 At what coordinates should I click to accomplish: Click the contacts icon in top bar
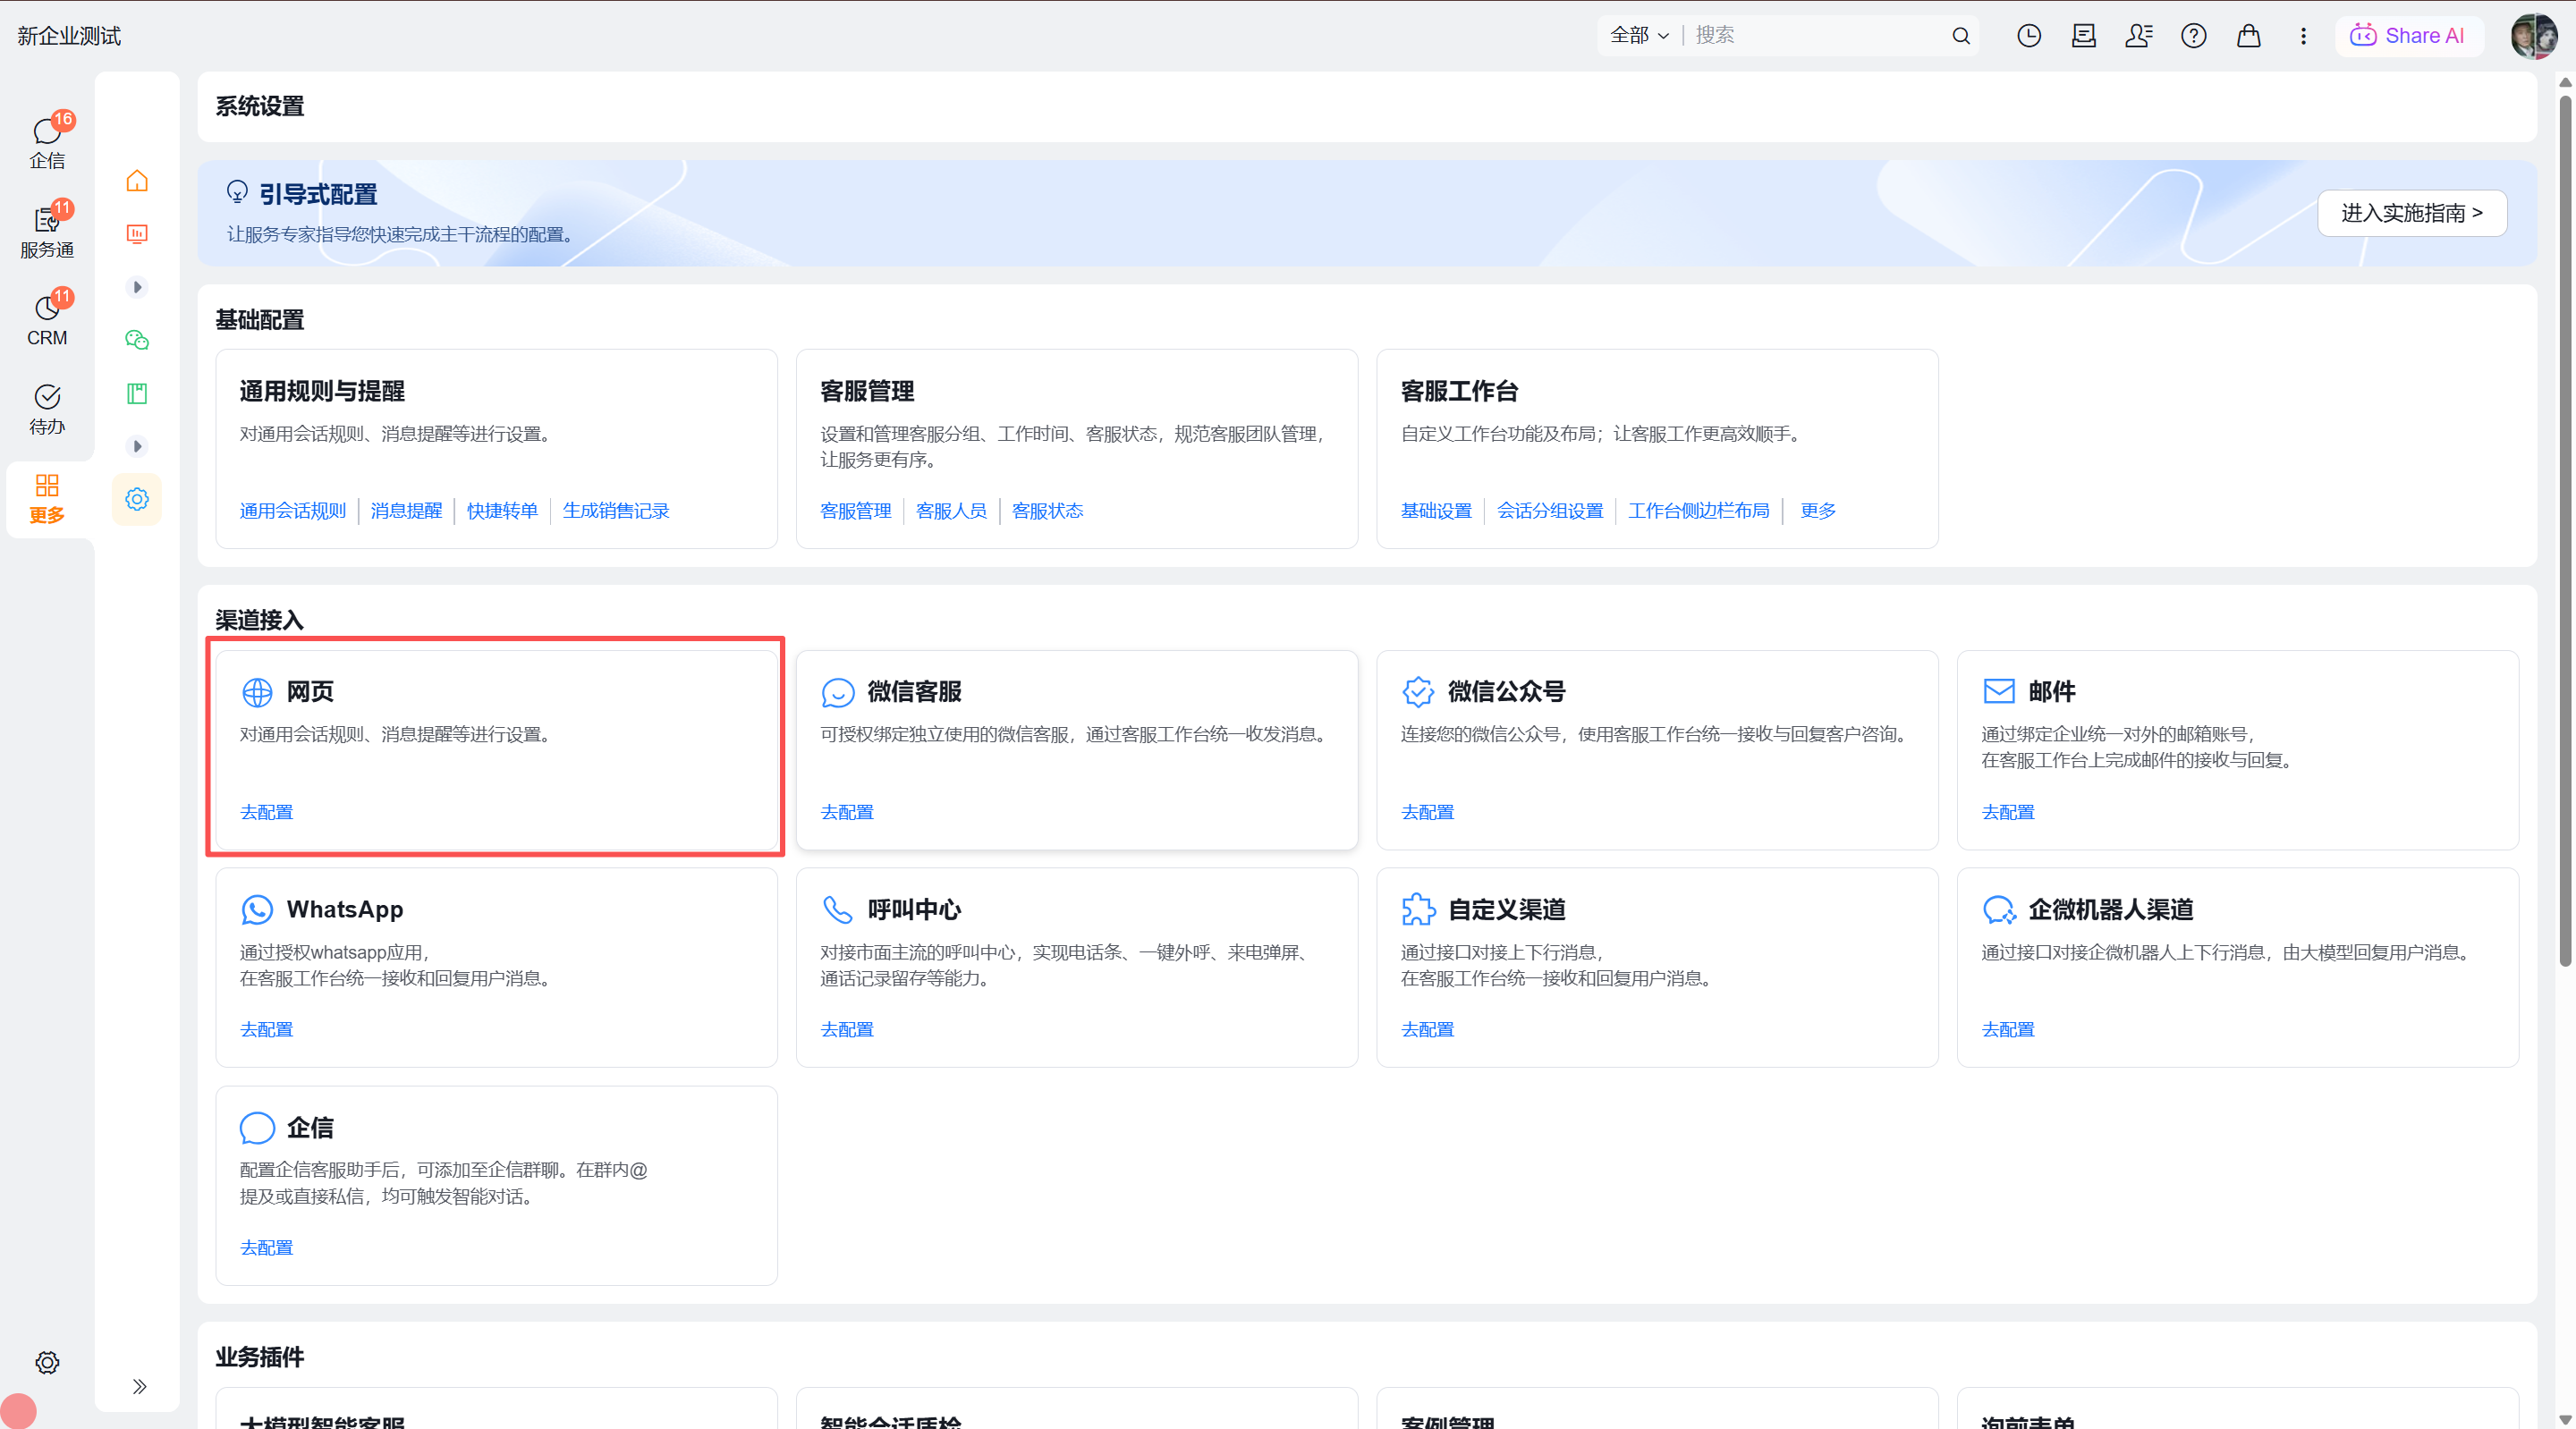[2138, 36]
